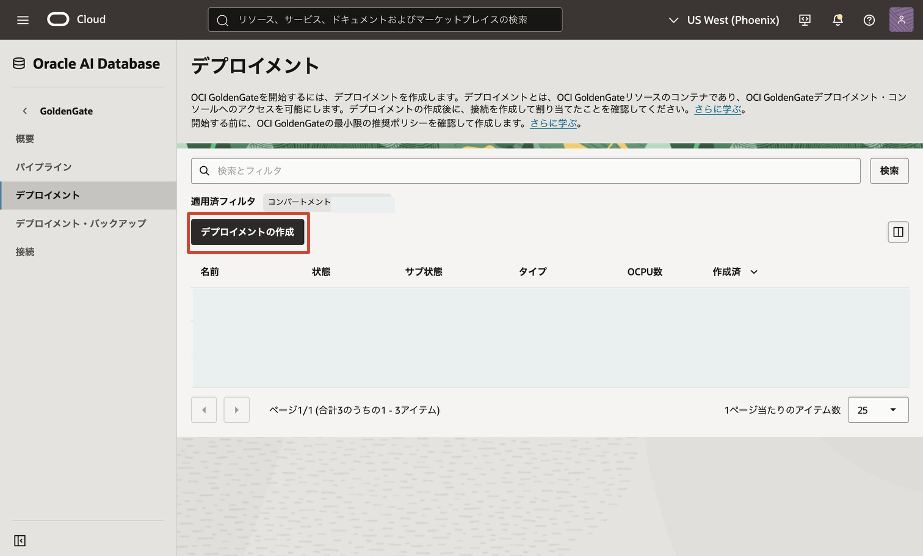
Task: Click the 検索 button
Action: pyautogui.click(x=889, y=171)
